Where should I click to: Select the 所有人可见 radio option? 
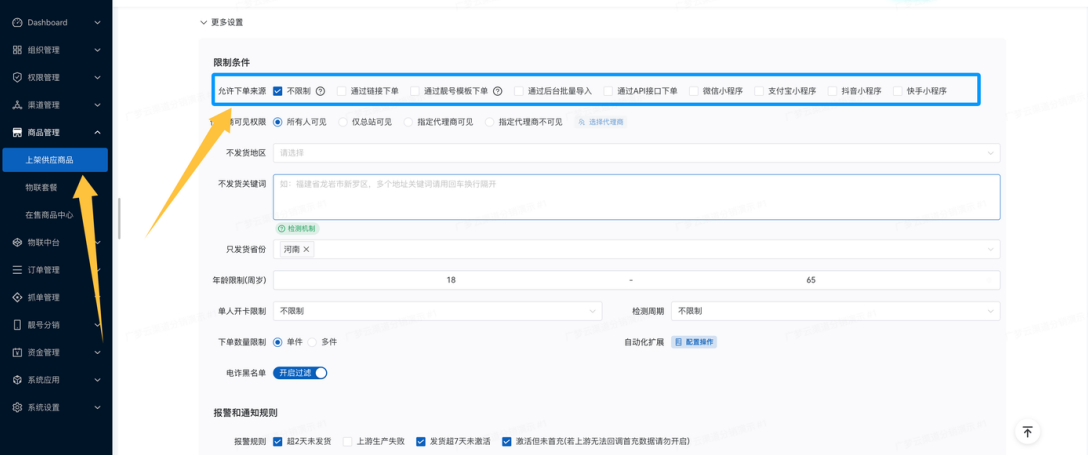tap(278, 122)
